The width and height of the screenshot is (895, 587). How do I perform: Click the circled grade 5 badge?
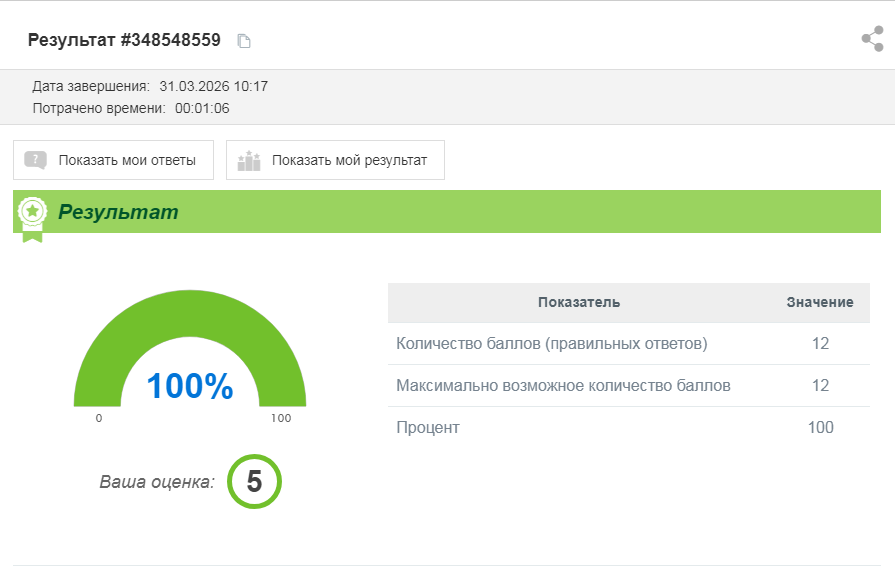(254, 482)
